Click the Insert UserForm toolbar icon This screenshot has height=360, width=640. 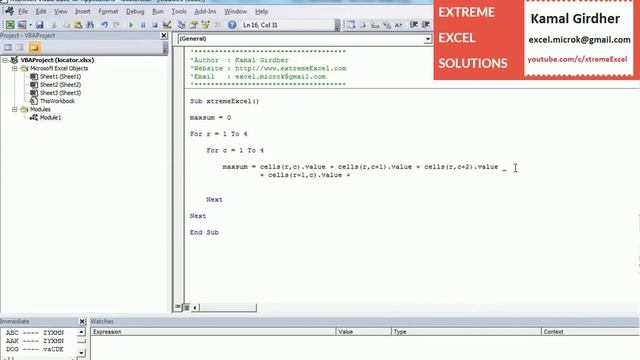click(22, 25)
